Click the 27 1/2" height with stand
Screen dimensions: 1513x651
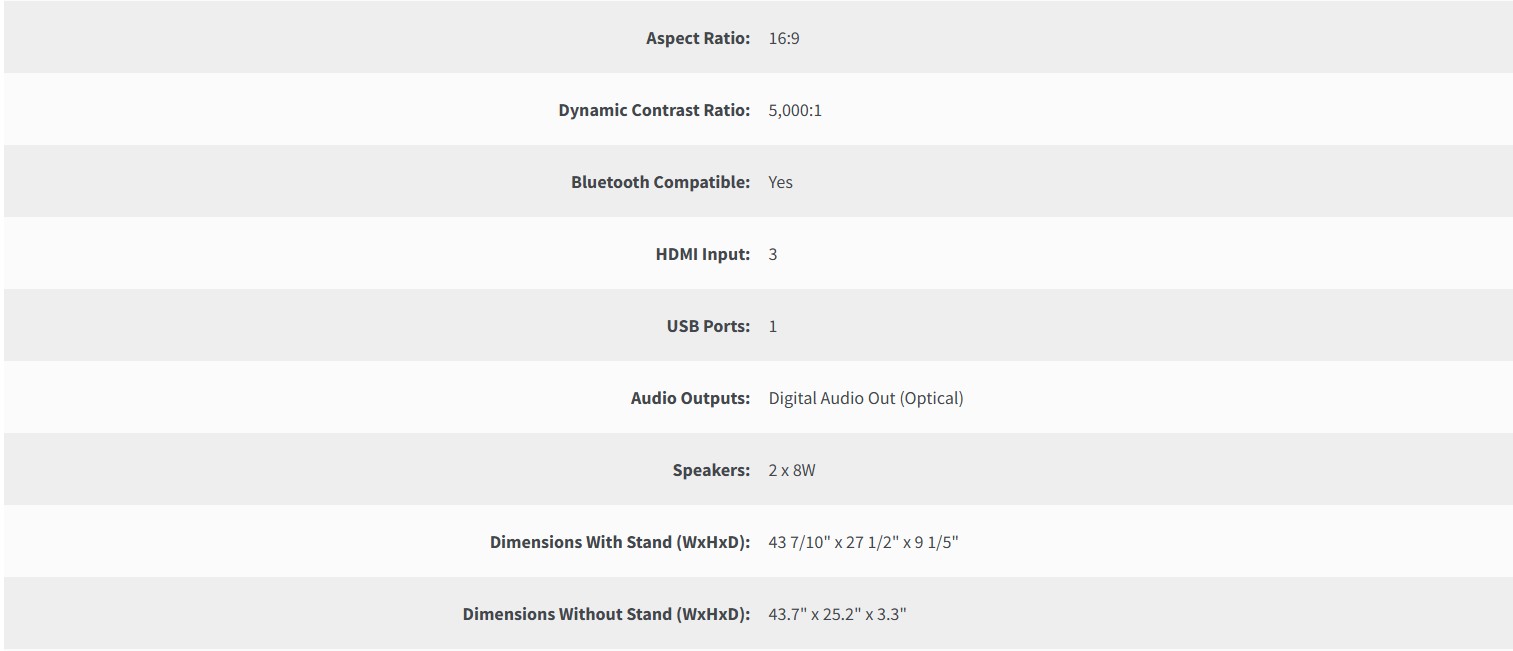click(x=871, y=542)
